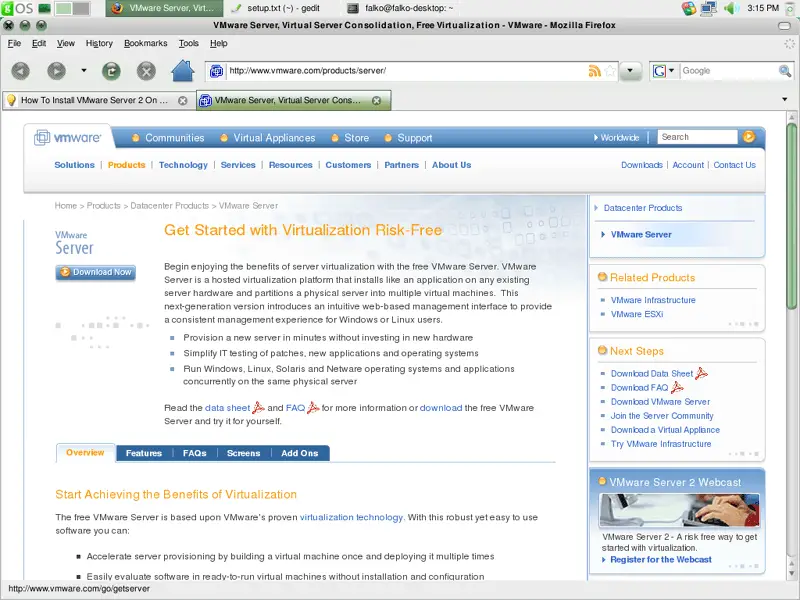The image size is (800, 600).
Task: Open the network monitor tray icon
Action: [x=709, y=8]
